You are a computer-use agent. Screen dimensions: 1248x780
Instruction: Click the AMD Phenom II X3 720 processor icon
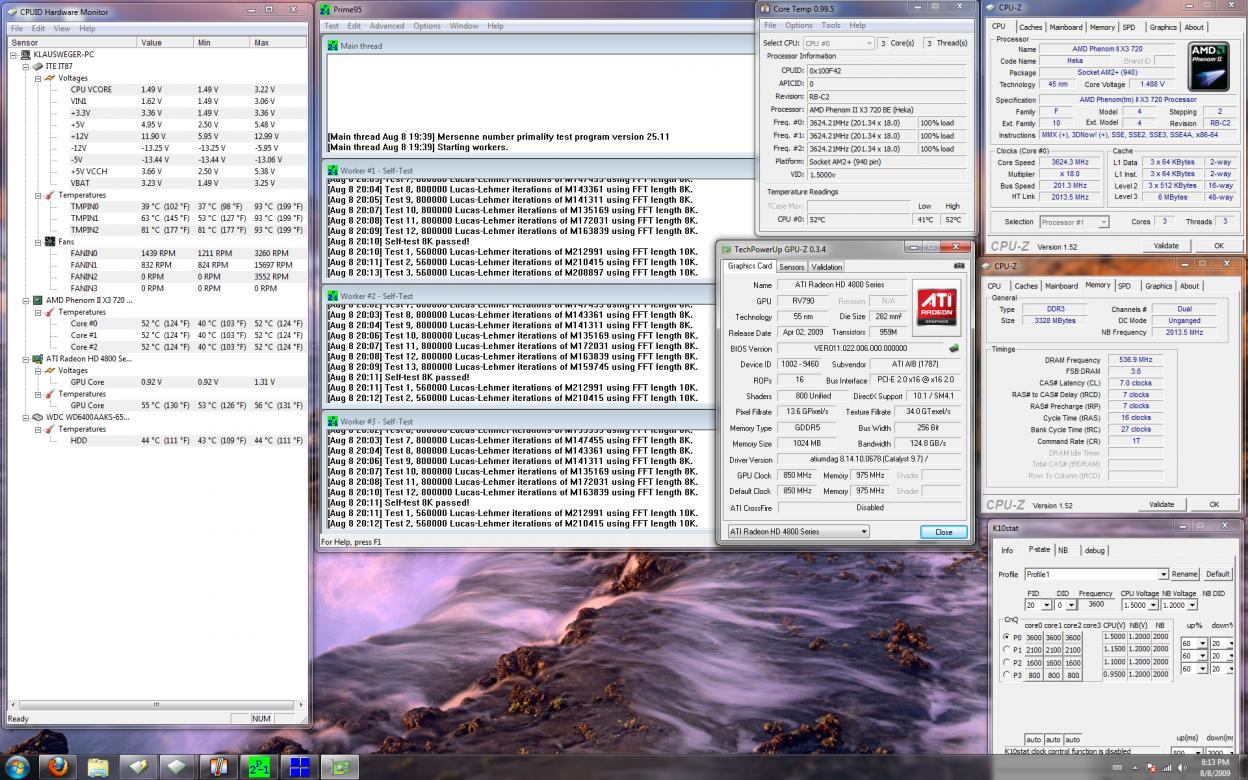pyautogui.click(x=37, y=300)
